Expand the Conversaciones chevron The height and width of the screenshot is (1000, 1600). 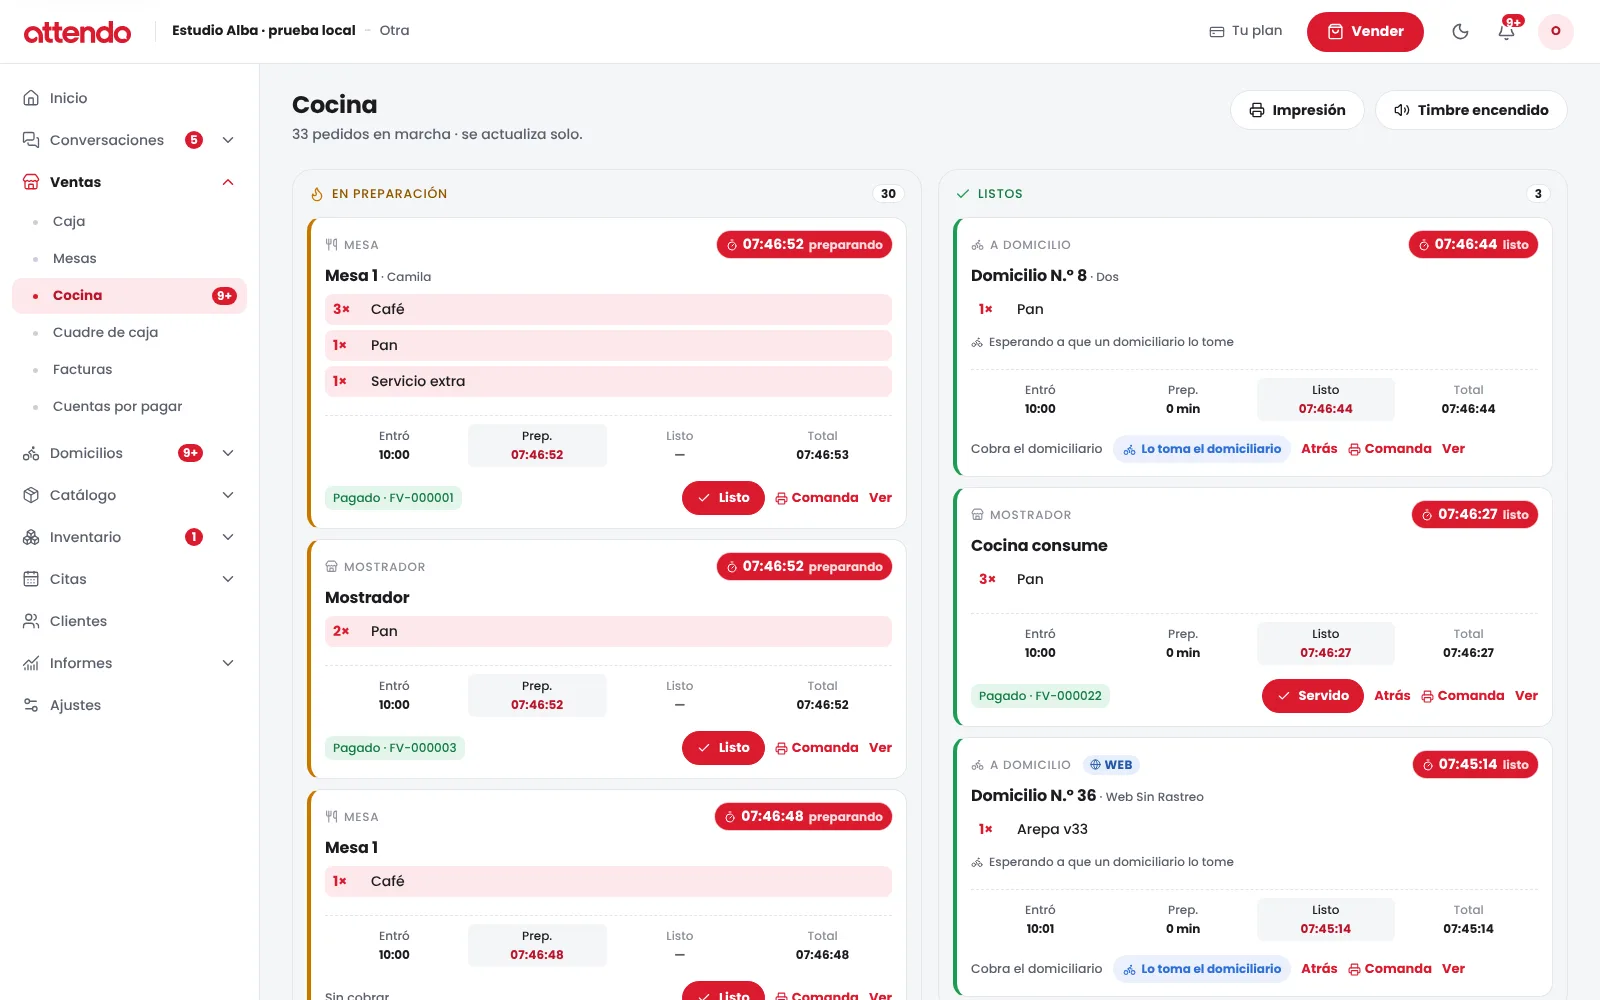[x=228, y=140]
